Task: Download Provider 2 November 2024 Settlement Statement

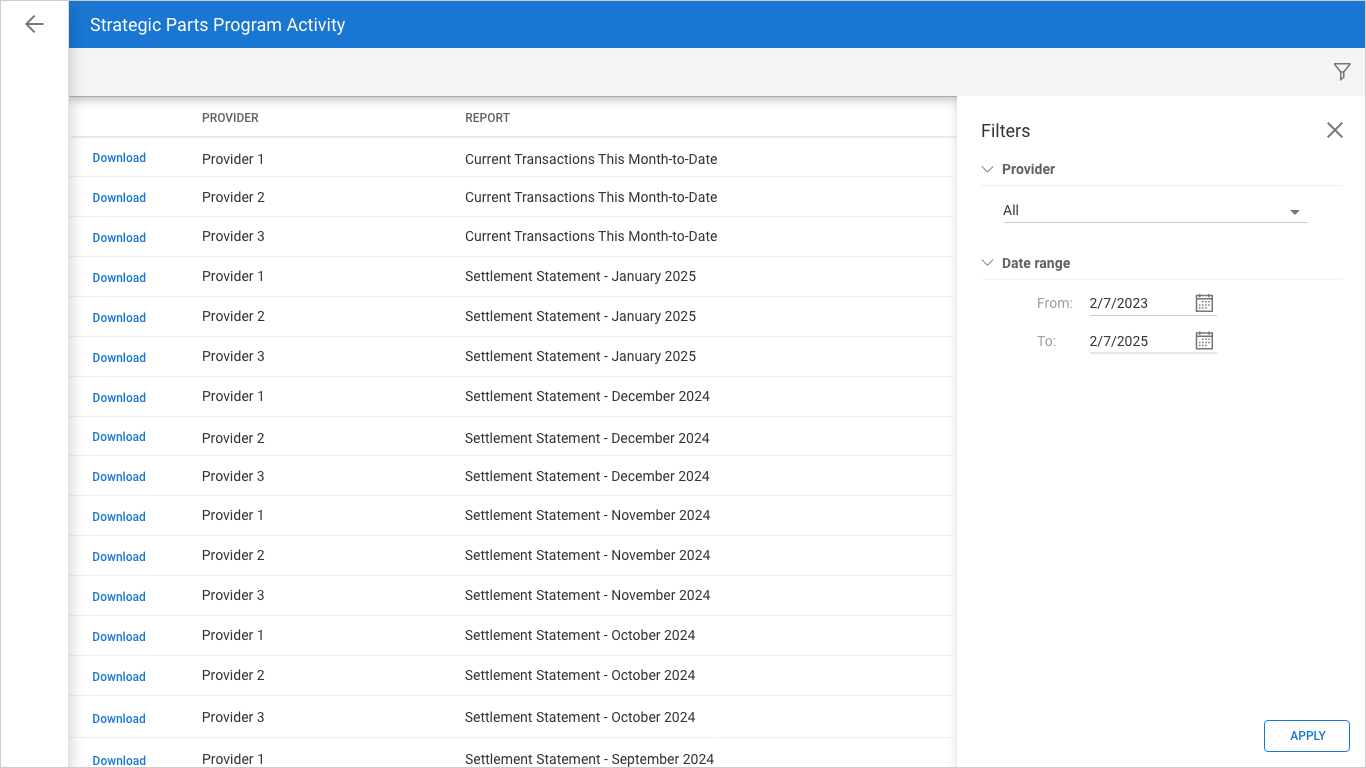Action: (x=119, y=557)
